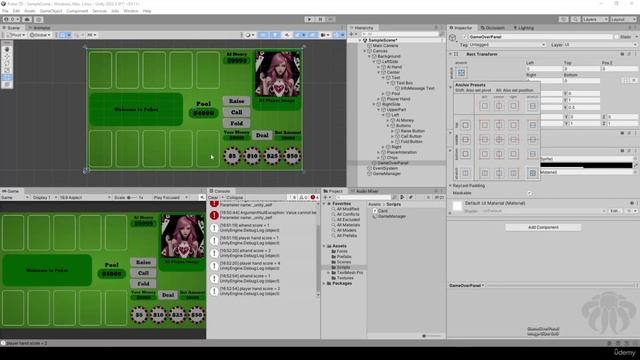This screenshot has height=360, width=640.
Task: Choose top-left anchor preset
Action: point(484,125)
